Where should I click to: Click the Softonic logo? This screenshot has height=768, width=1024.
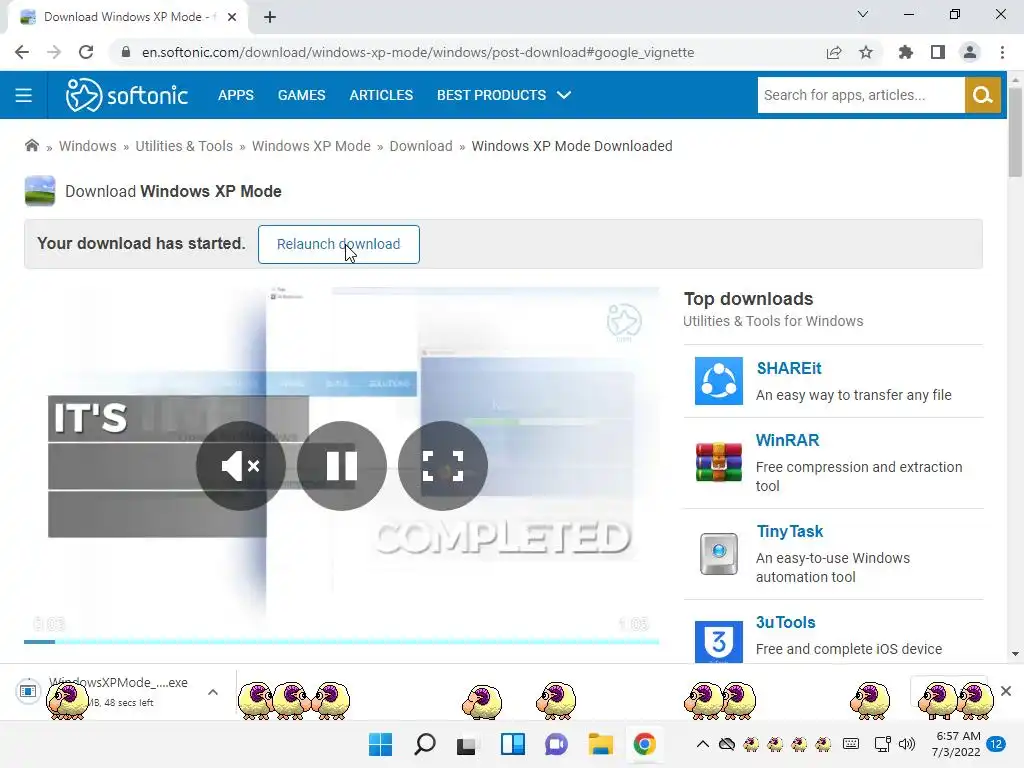(127, 95)
